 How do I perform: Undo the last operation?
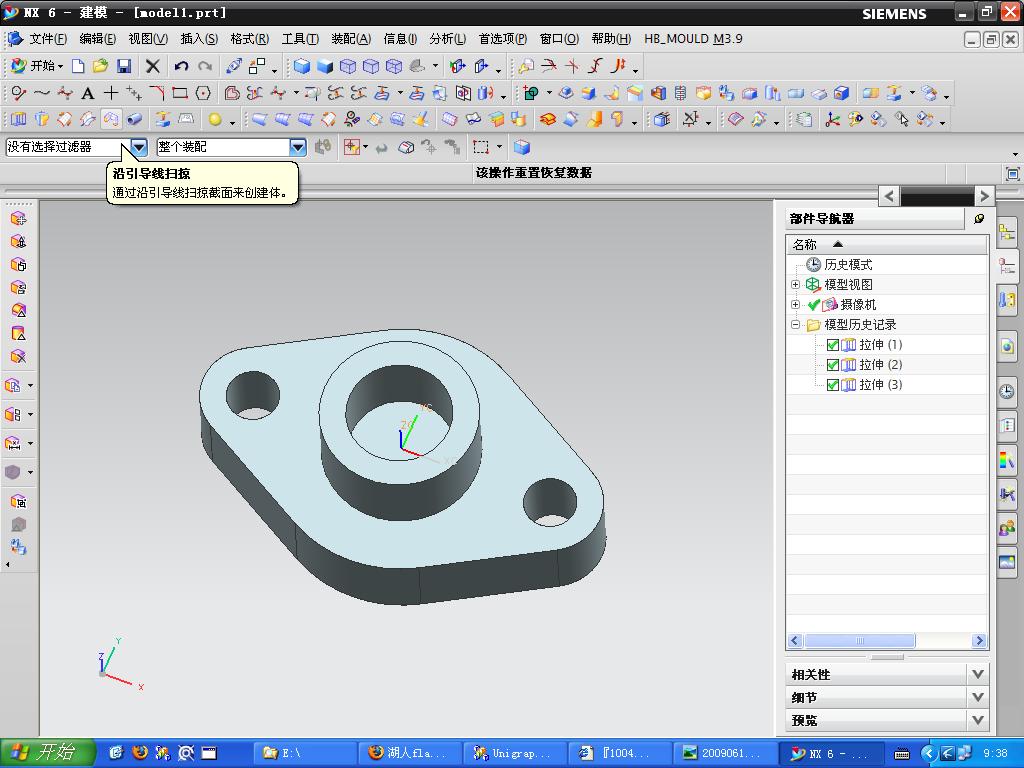(x=181, y=66)
